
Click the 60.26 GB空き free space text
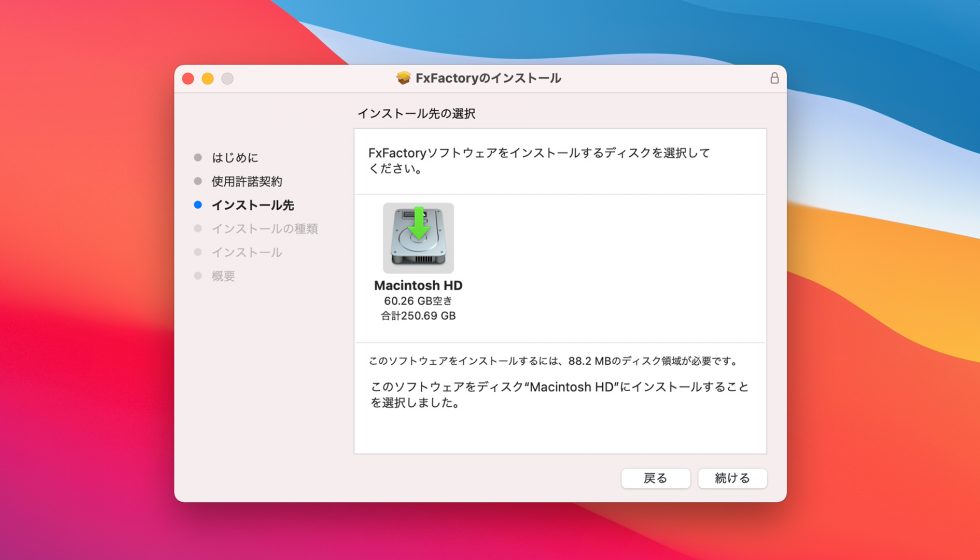pos(418,301)
